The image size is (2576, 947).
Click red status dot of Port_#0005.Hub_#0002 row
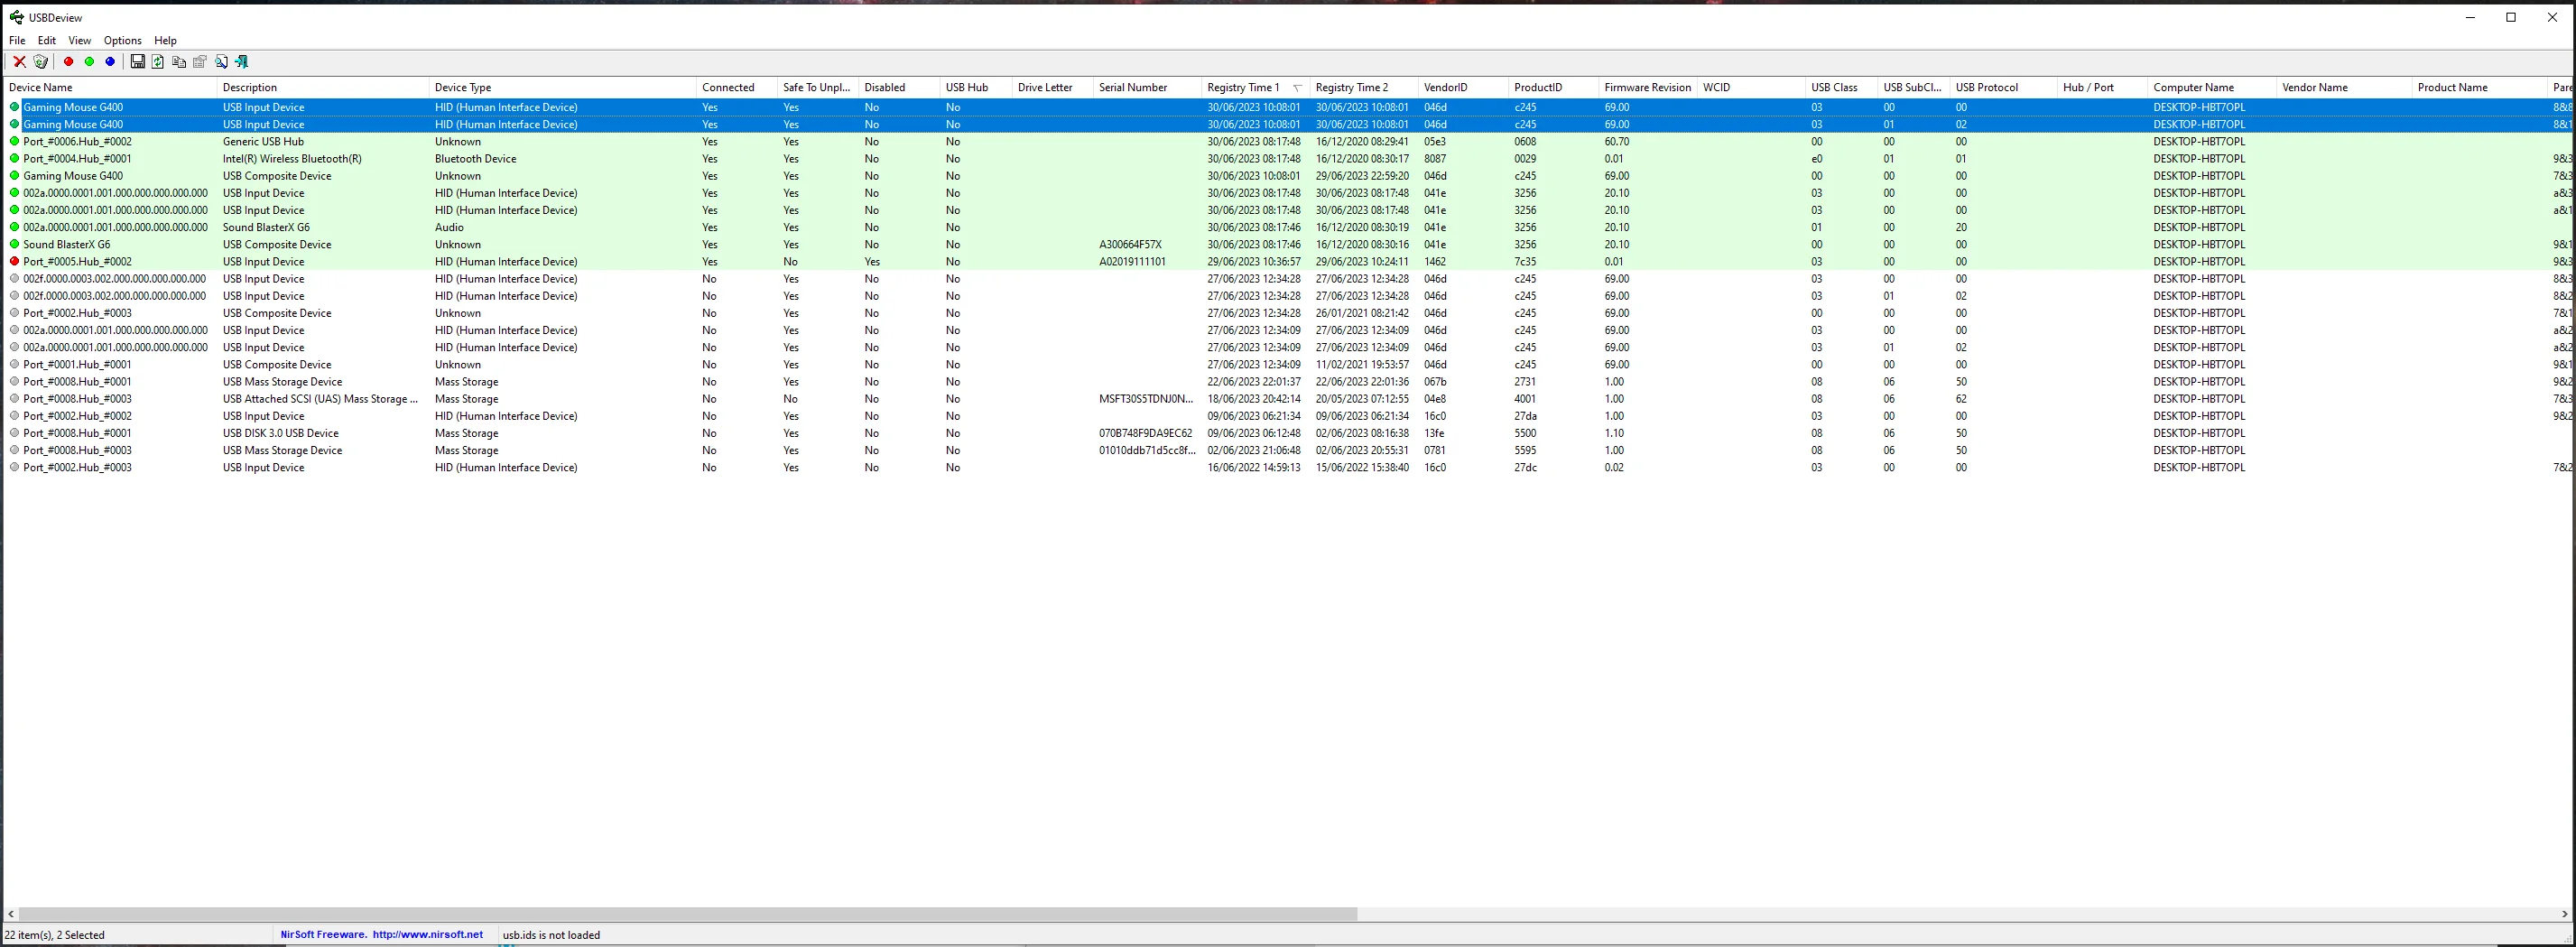[15, 262]
